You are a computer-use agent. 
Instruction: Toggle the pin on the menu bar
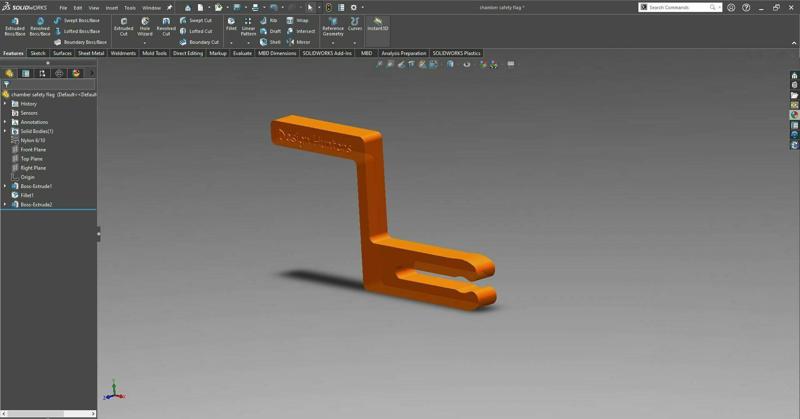[x=169, y=7]
